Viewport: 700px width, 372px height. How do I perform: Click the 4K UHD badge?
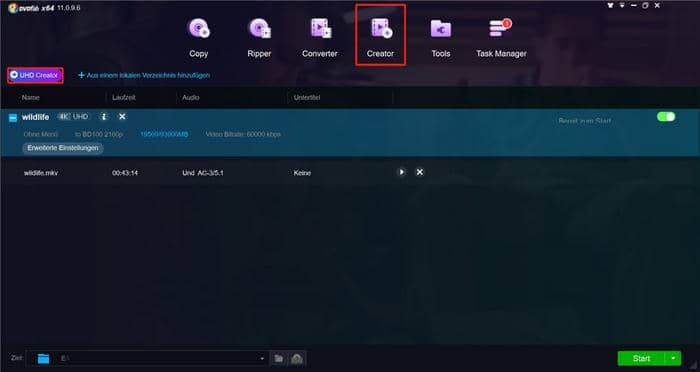click(x=73, y=117)
